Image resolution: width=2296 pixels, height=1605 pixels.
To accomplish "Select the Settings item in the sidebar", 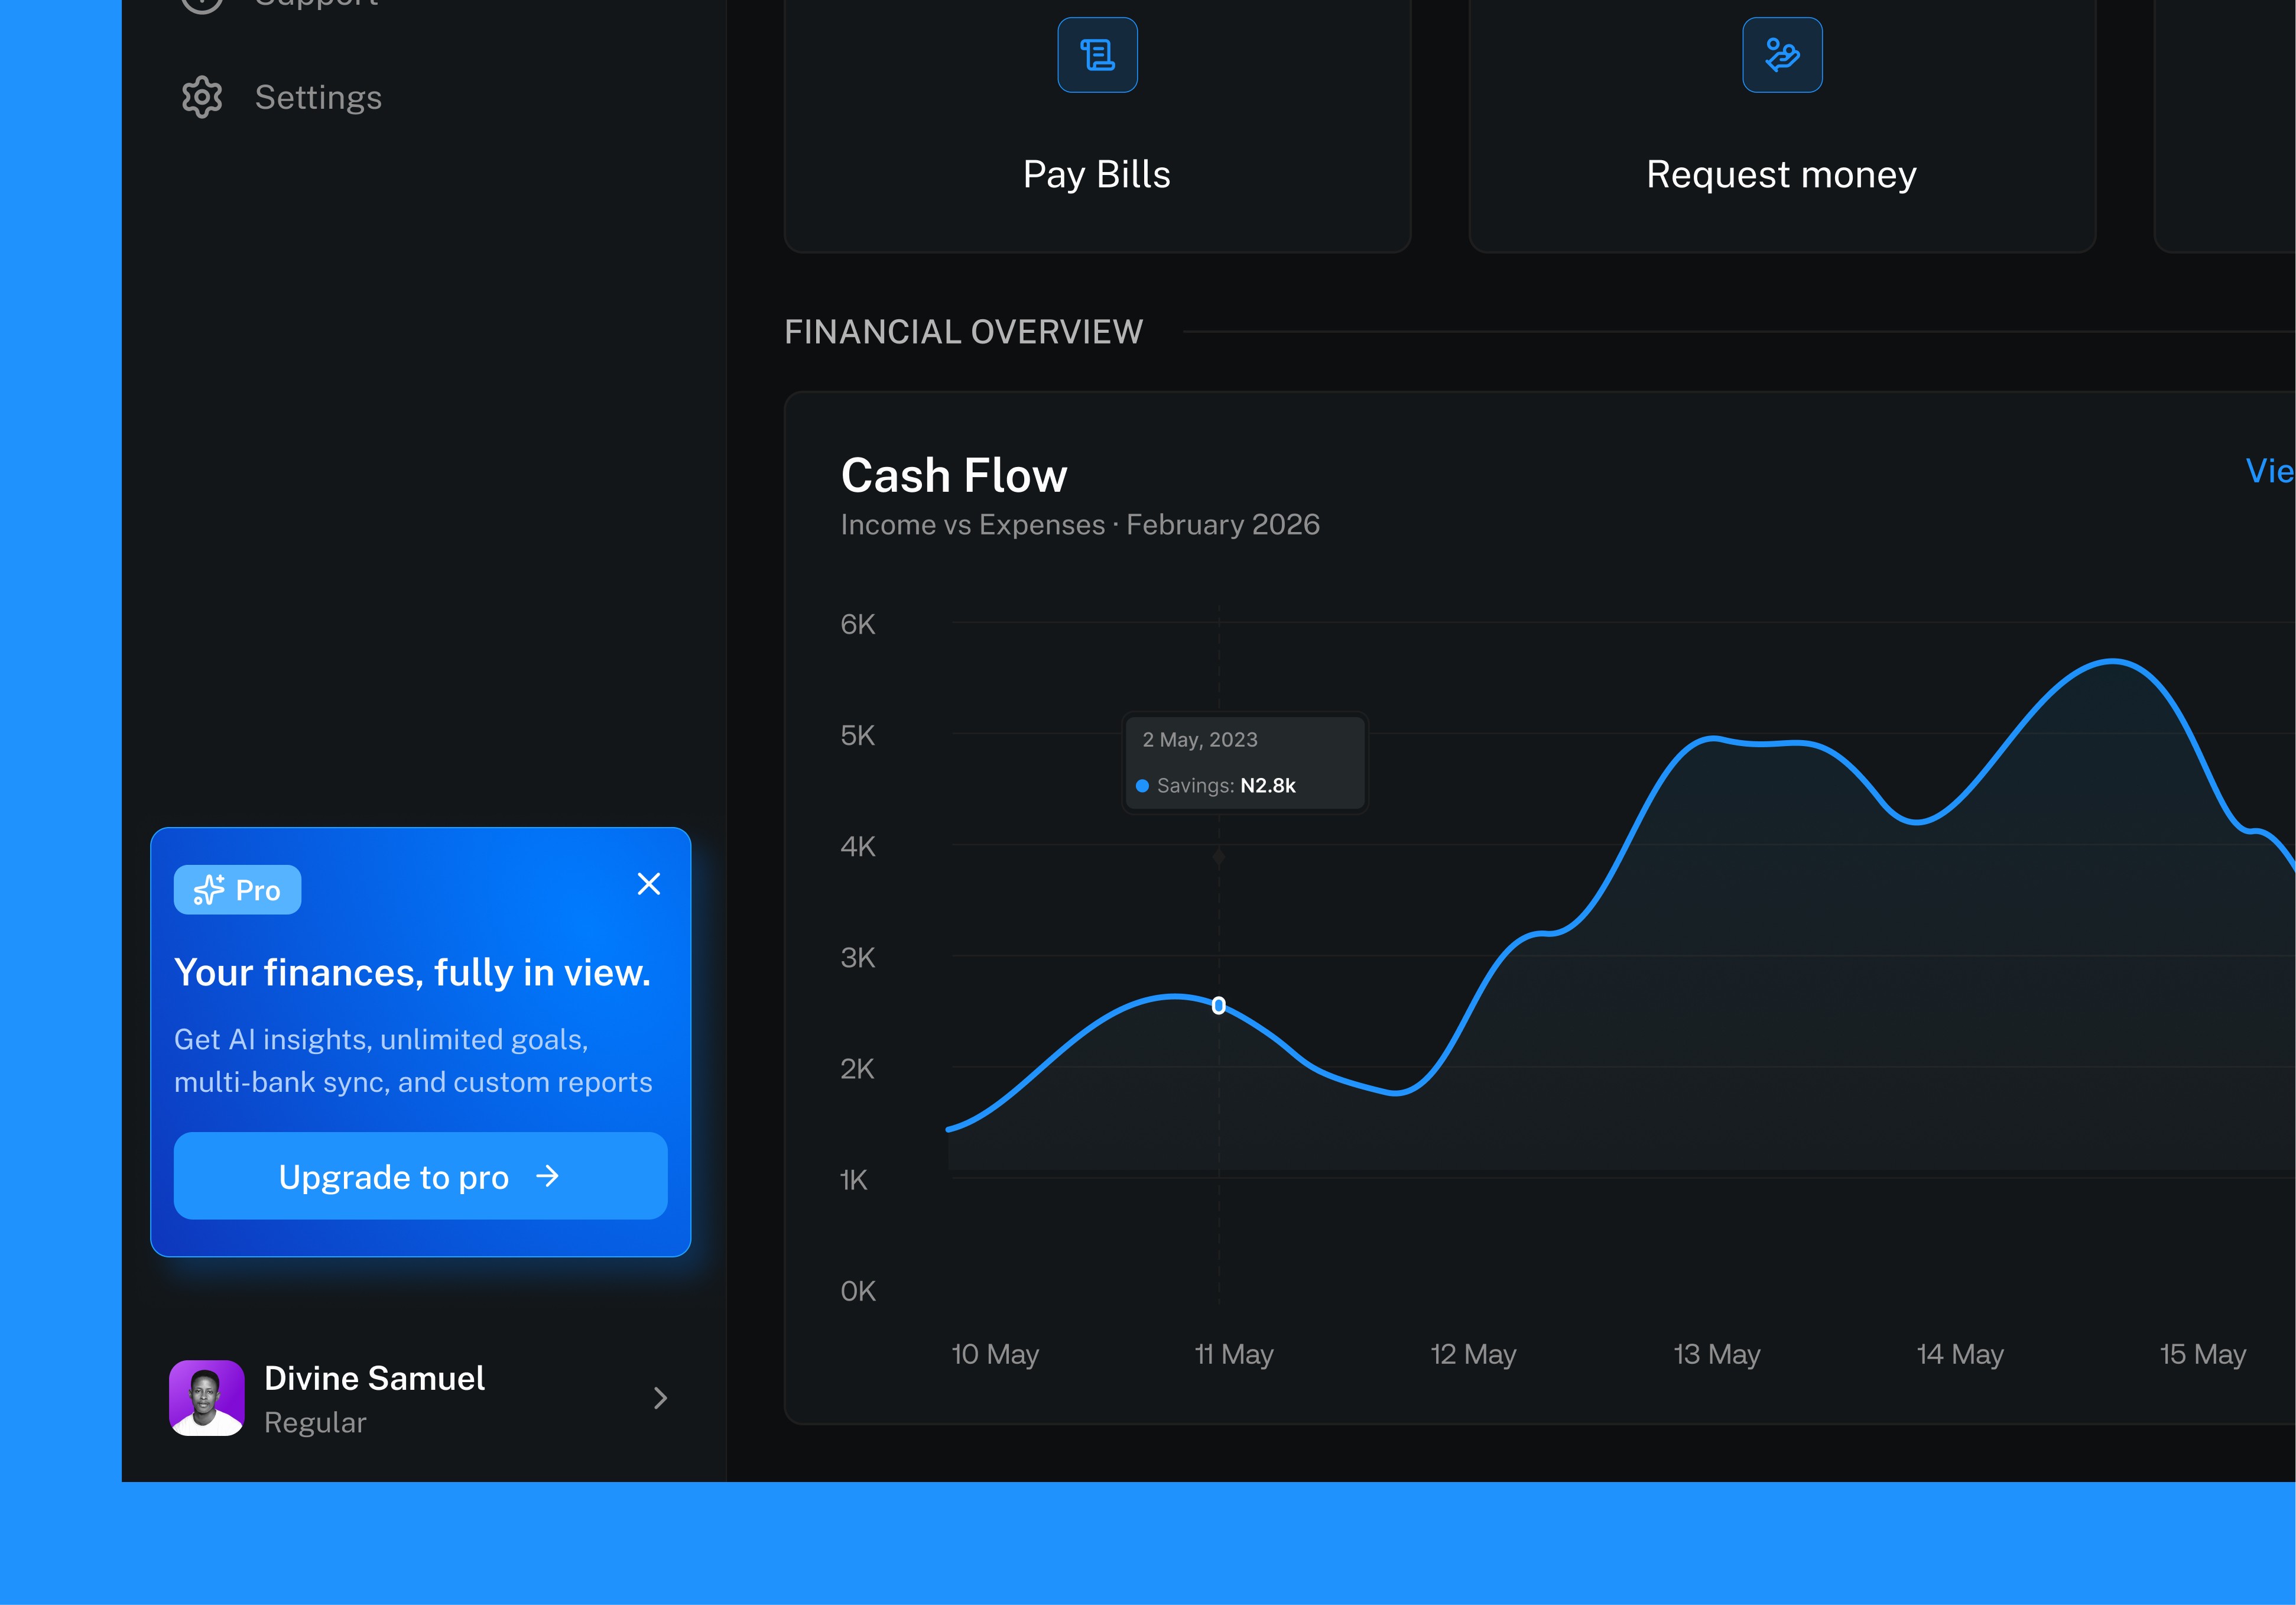I will (317, 97).
